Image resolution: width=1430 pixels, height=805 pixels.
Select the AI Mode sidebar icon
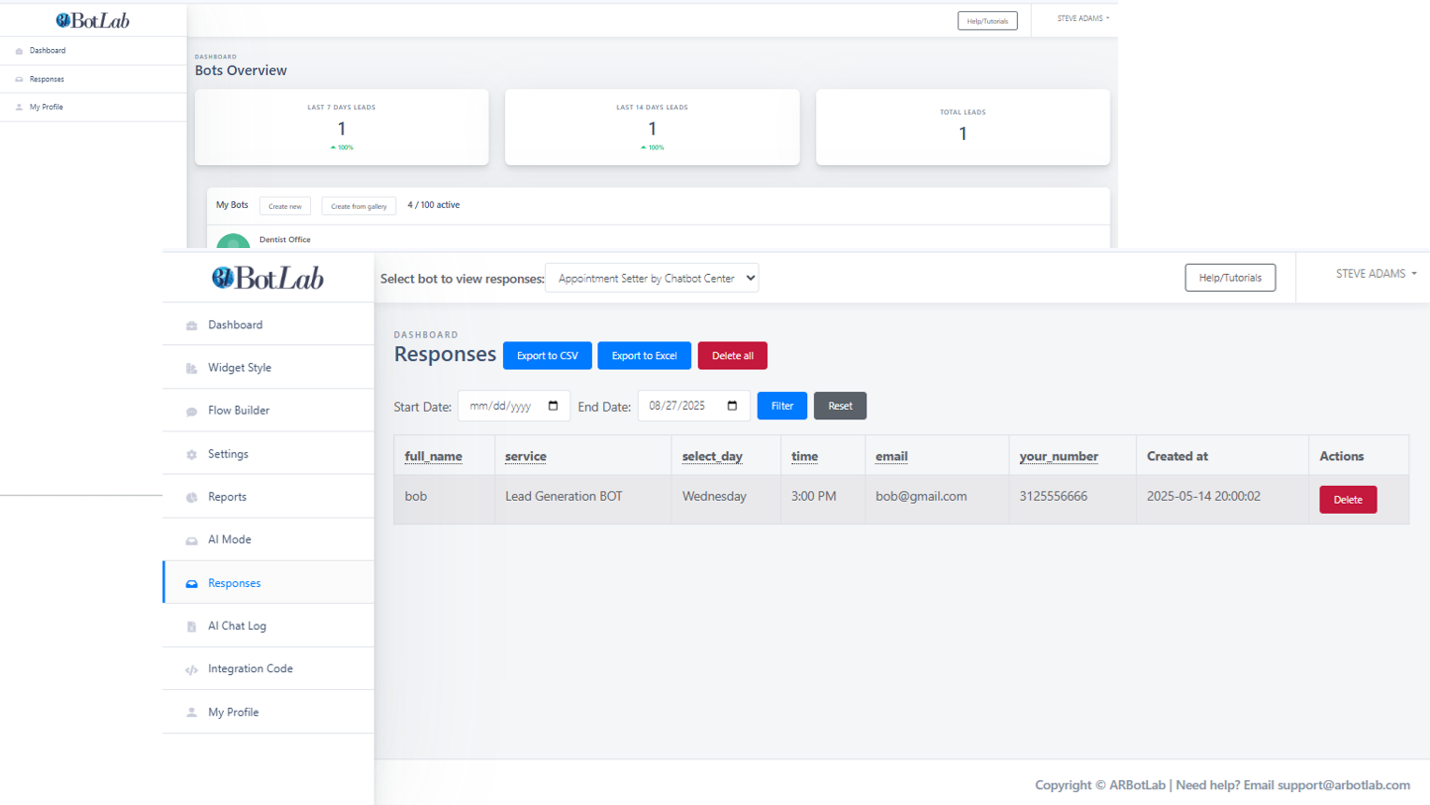pos(191,539)
